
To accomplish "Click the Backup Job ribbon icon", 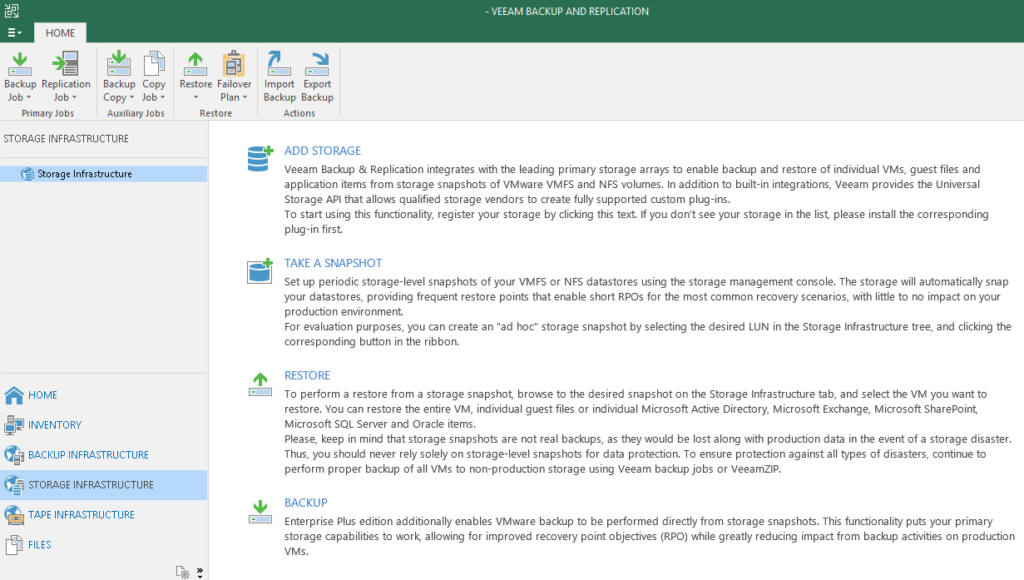I will tap(20, 66).
